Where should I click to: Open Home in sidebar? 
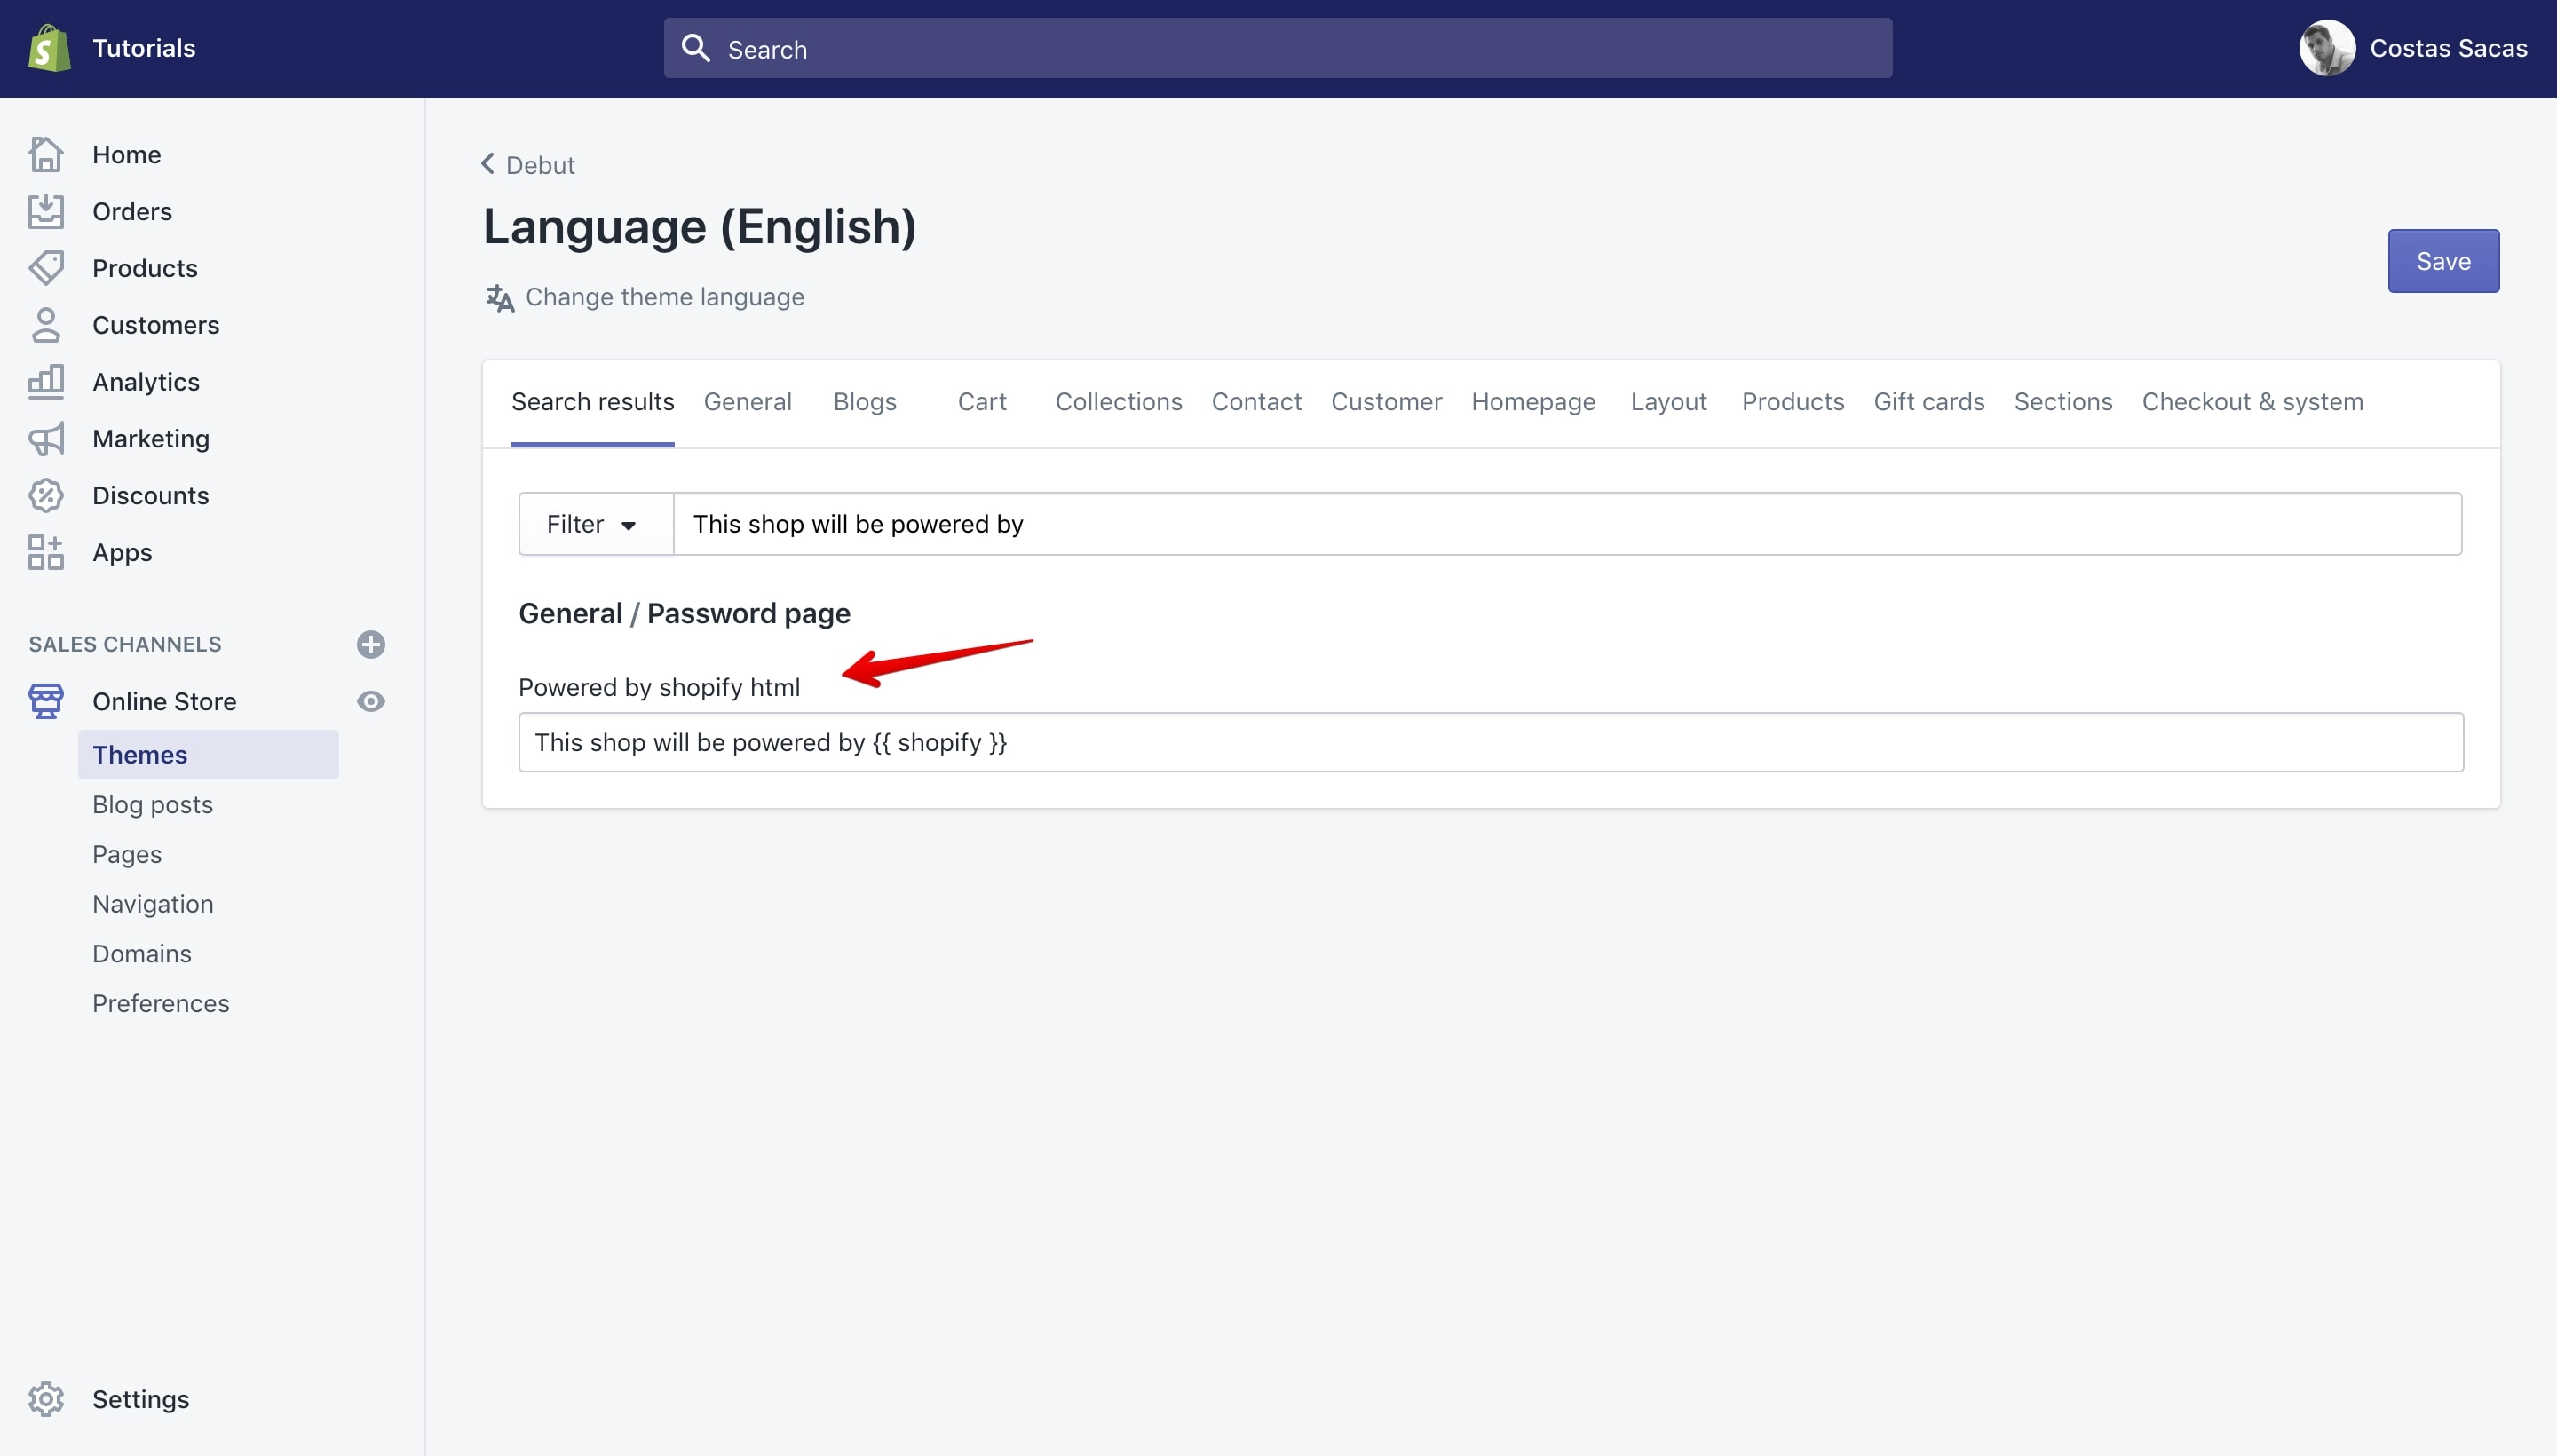point(126,154)
